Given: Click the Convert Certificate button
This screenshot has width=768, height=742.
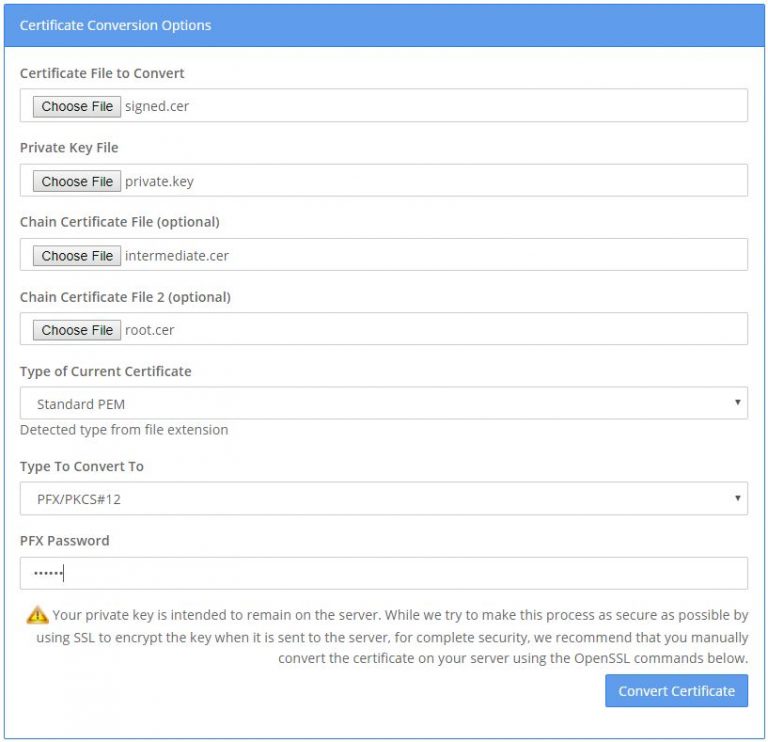Looking at the screenshot, I should 676,691.
